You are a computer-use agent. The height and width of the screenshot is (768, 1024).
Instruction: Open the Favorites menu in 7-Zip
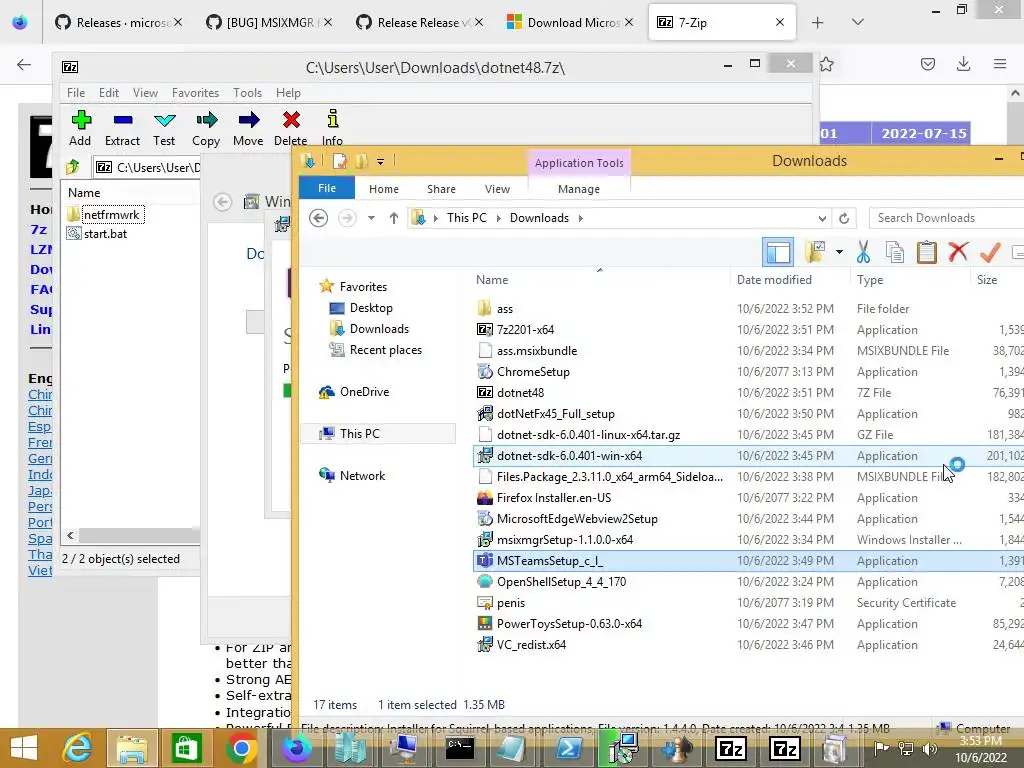[x=195, y=93]
